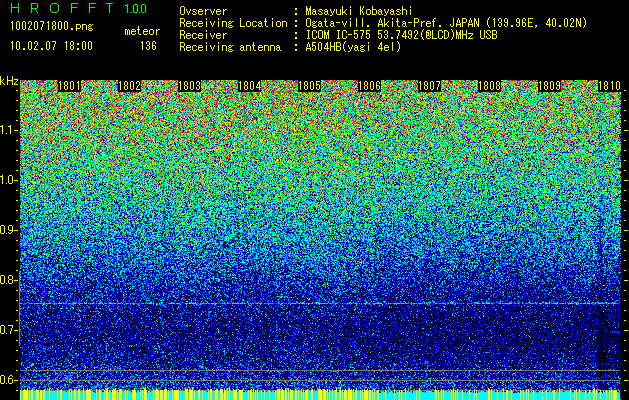Click the 0.7 kHz axis label
The height and width of the screenshot is (400, 629).
point(8,330)
